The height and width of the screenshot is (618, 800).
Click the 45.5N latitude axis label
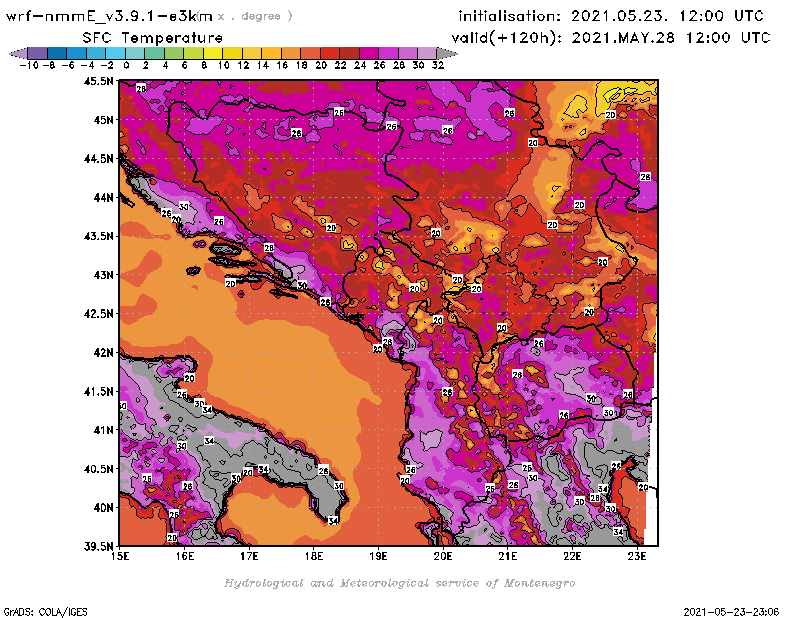[99, 81]
